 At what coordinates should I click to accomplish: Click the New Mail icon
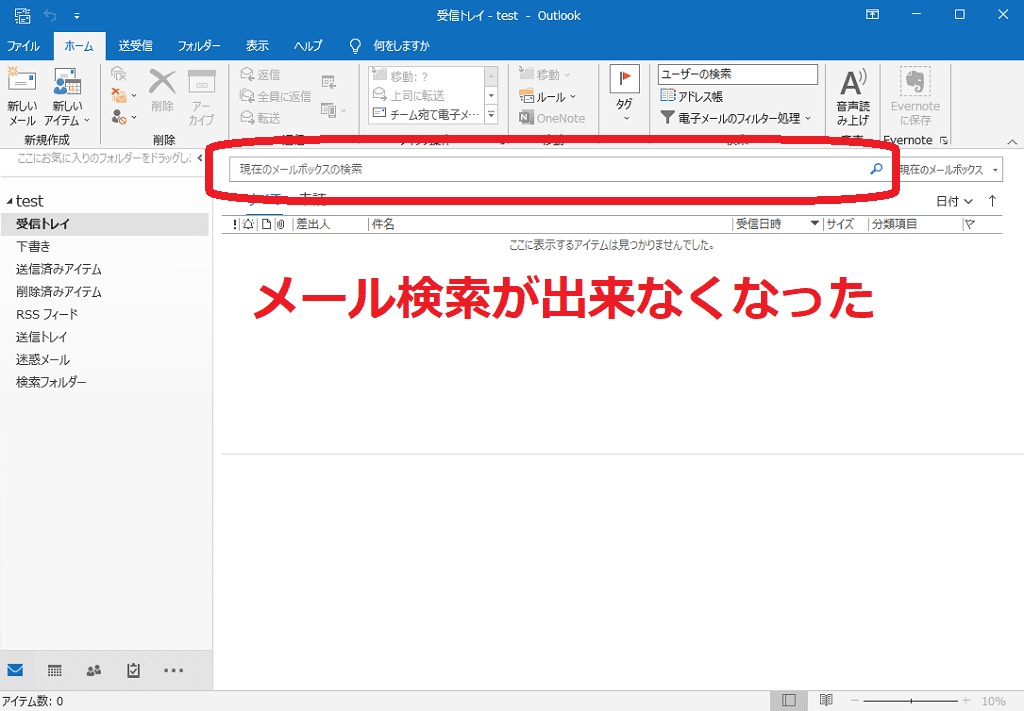[x=22, y=85]
